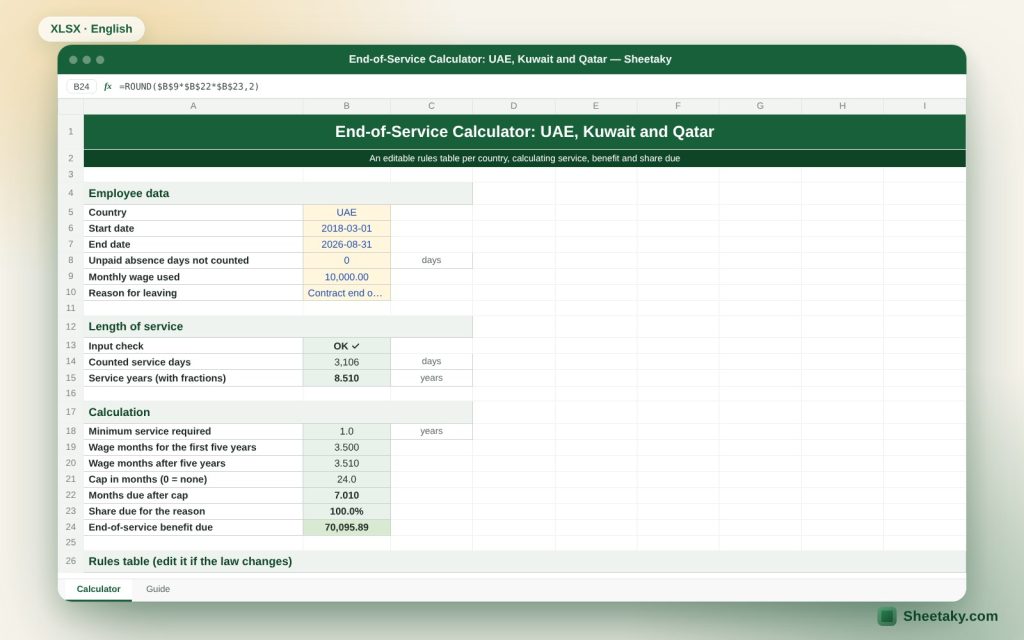Select the Input check label
Image resolution: width=1024 pixels, height=640 pixels.
(193, 346)
